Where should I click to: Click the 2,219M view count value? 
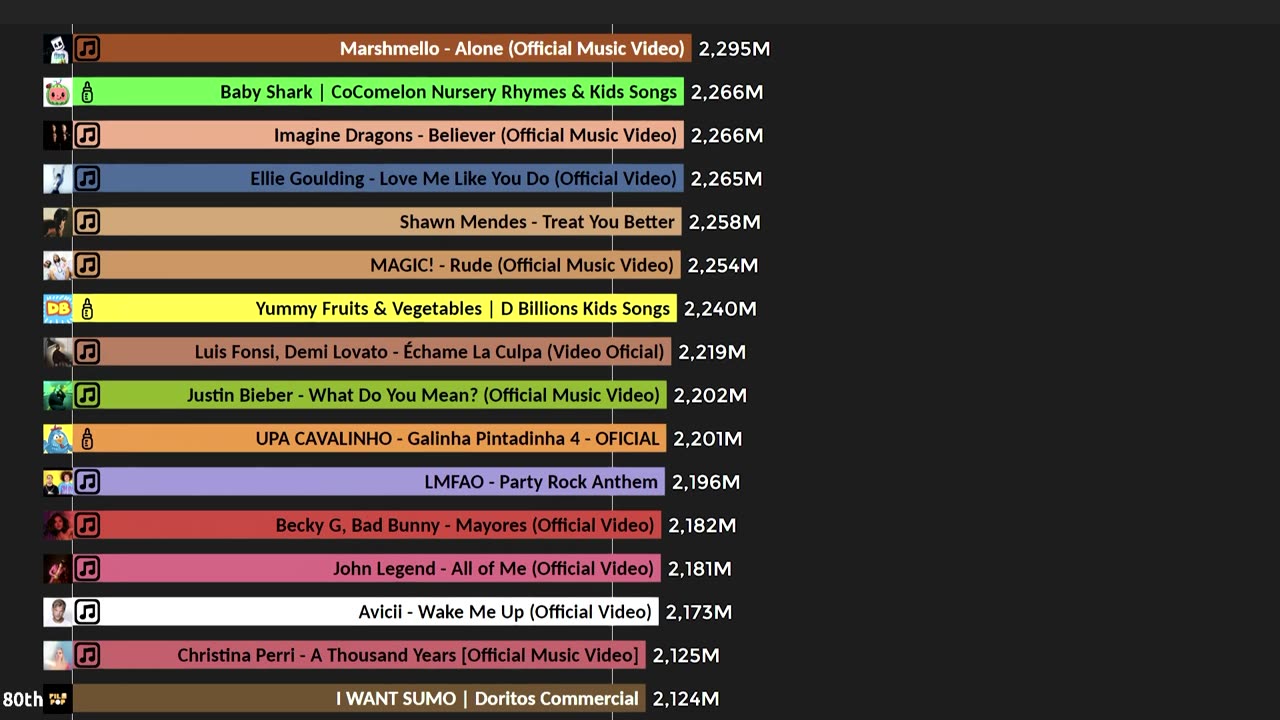pyautogui.click(x=712, y=352)
